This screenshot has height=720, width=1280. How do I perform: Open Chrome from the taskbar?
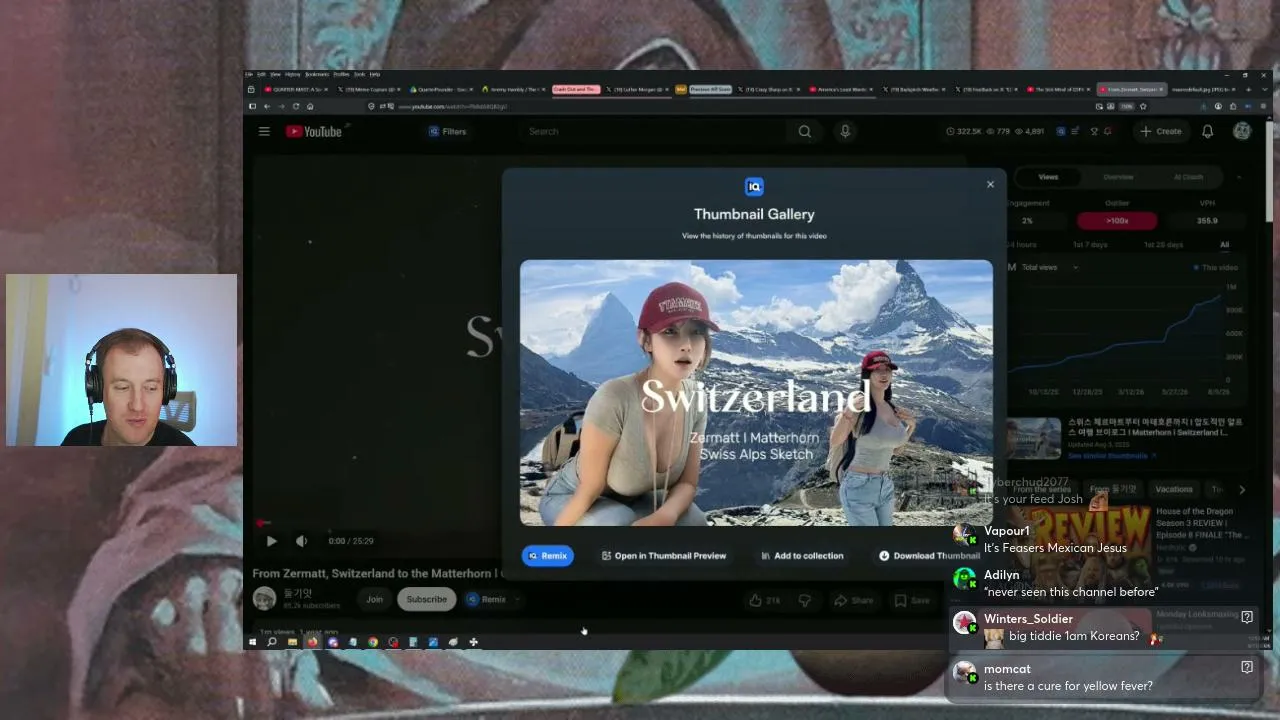tap(373, 642)
